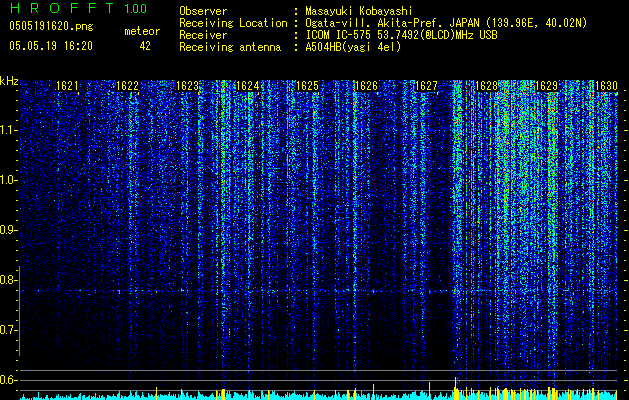Click the 0.9 kHz axis tick label

[9, 230]
